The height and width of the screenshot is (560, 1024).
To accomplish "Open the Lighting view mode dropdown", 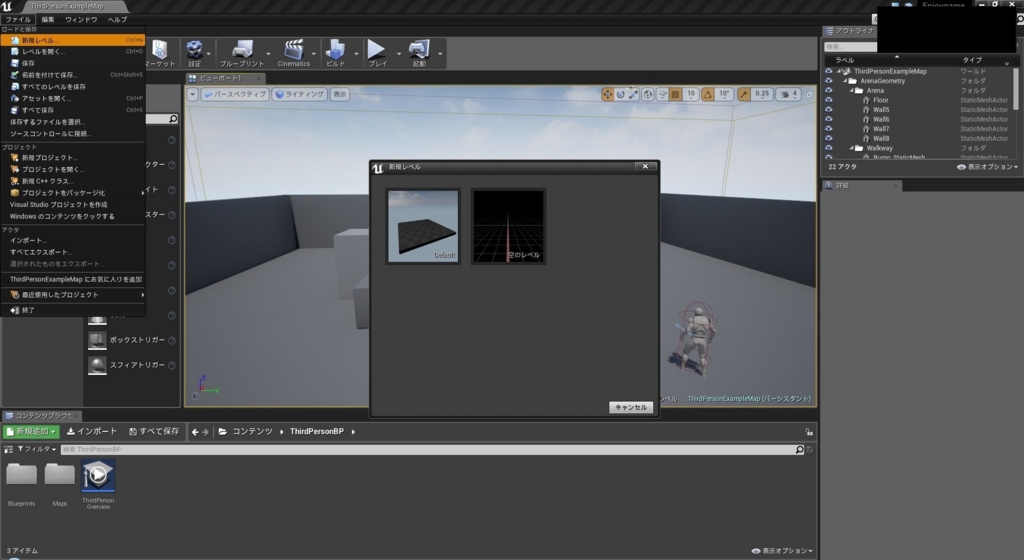I will click(x=300, y=95).
